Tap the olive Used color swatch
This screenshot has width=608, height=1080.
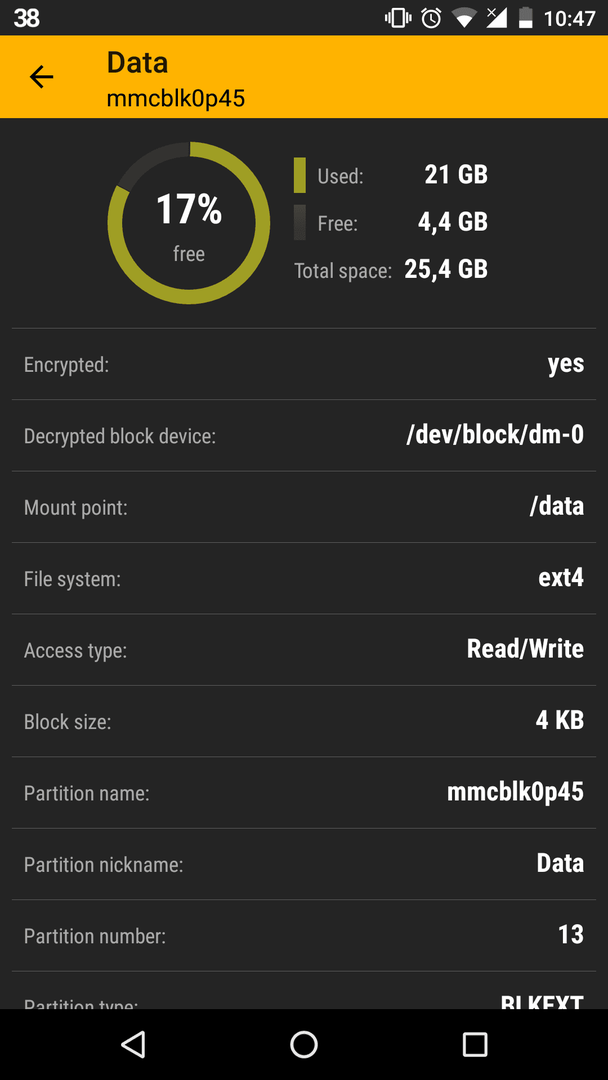pos(300,175)
